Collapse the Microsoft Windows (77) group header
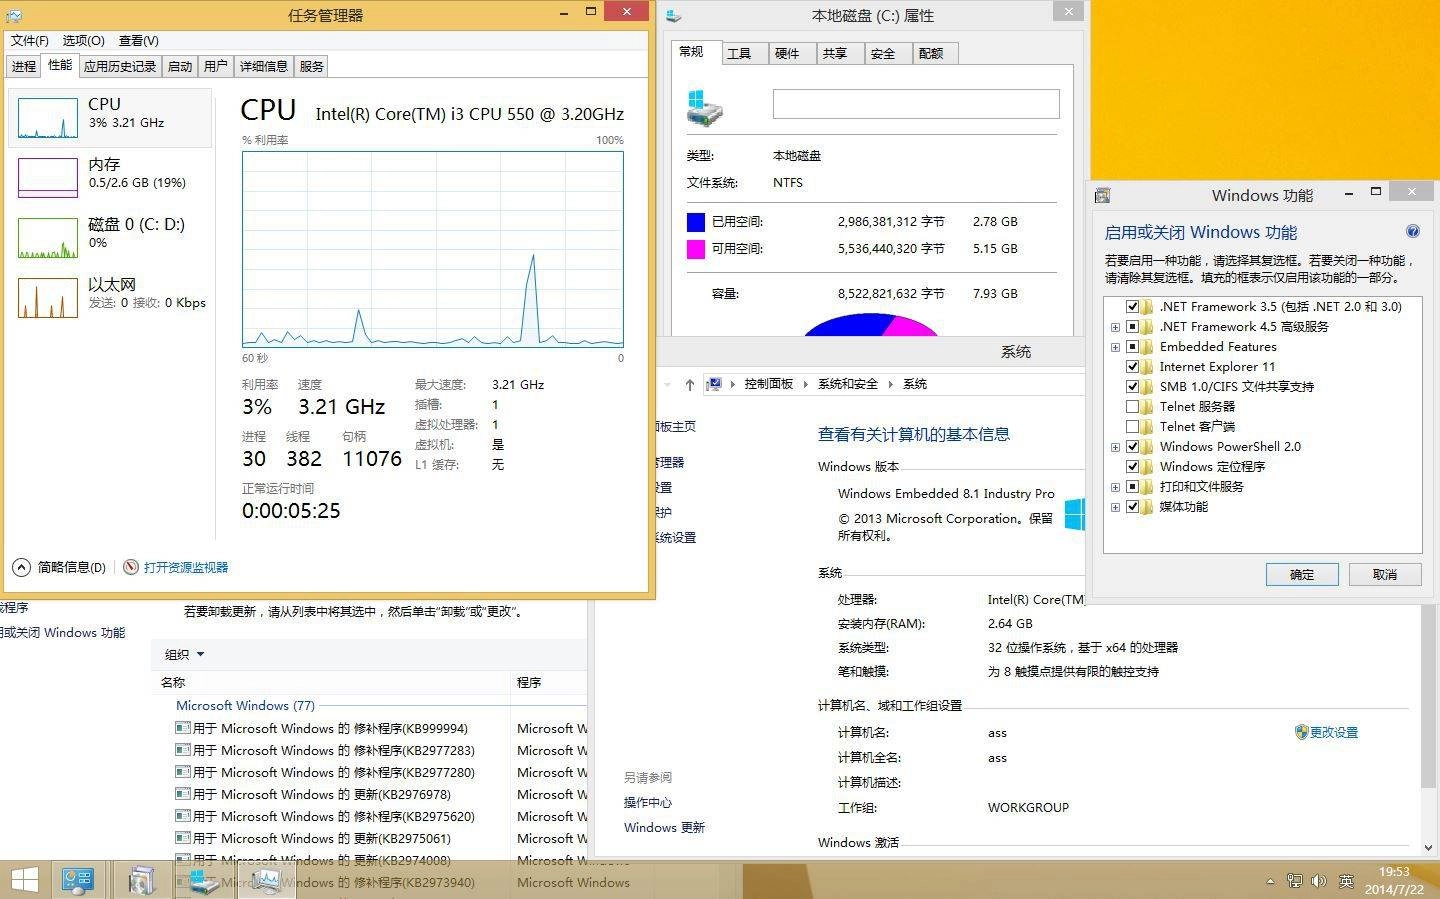Image resolution: width=1440 pixels, height=899 pixels. point(245,705)
